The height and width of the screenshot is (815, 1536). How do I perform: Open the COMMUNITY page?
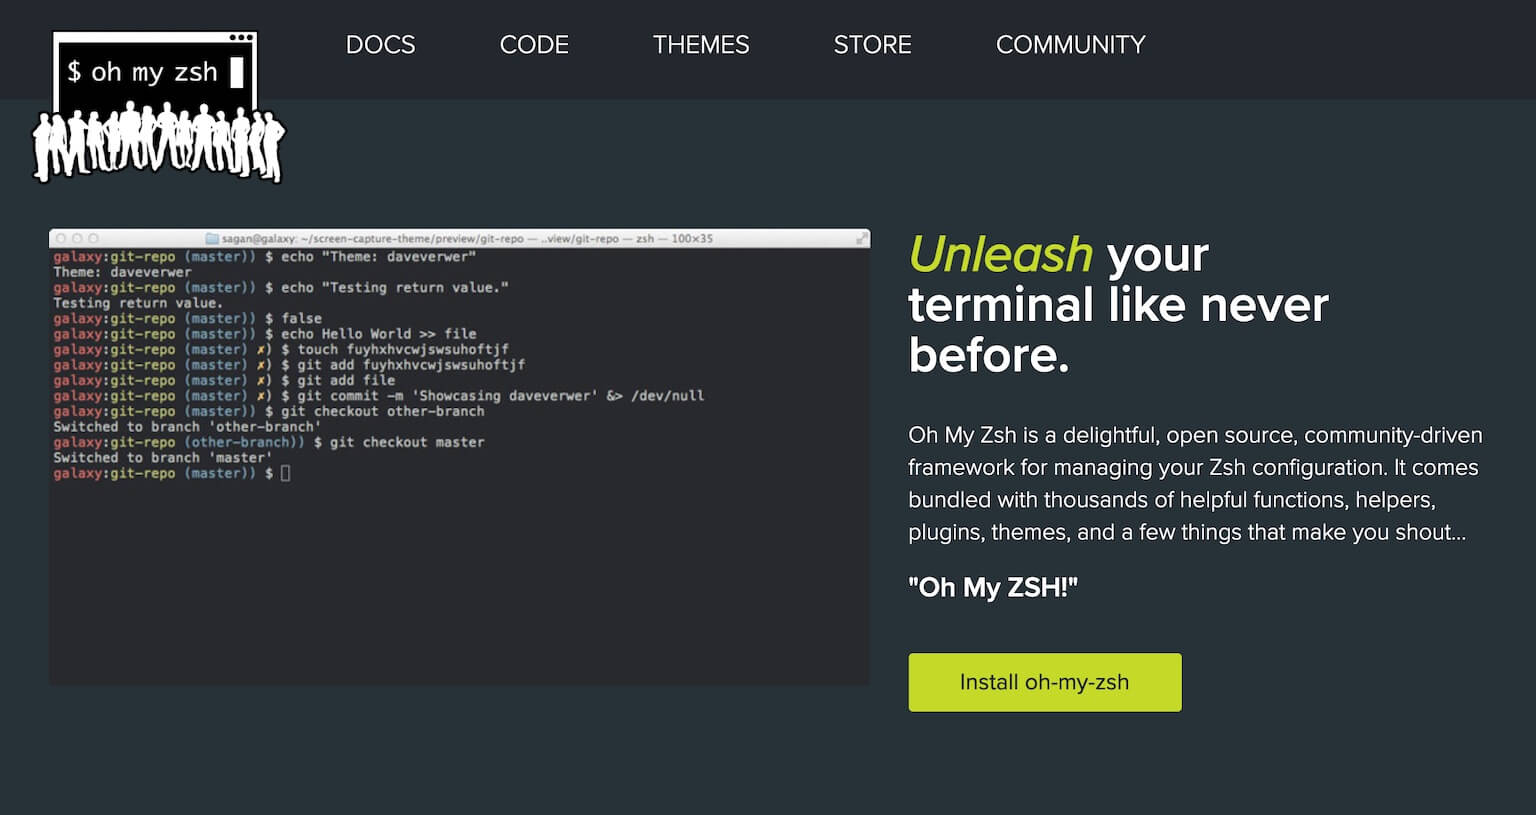coord(1070,45)
